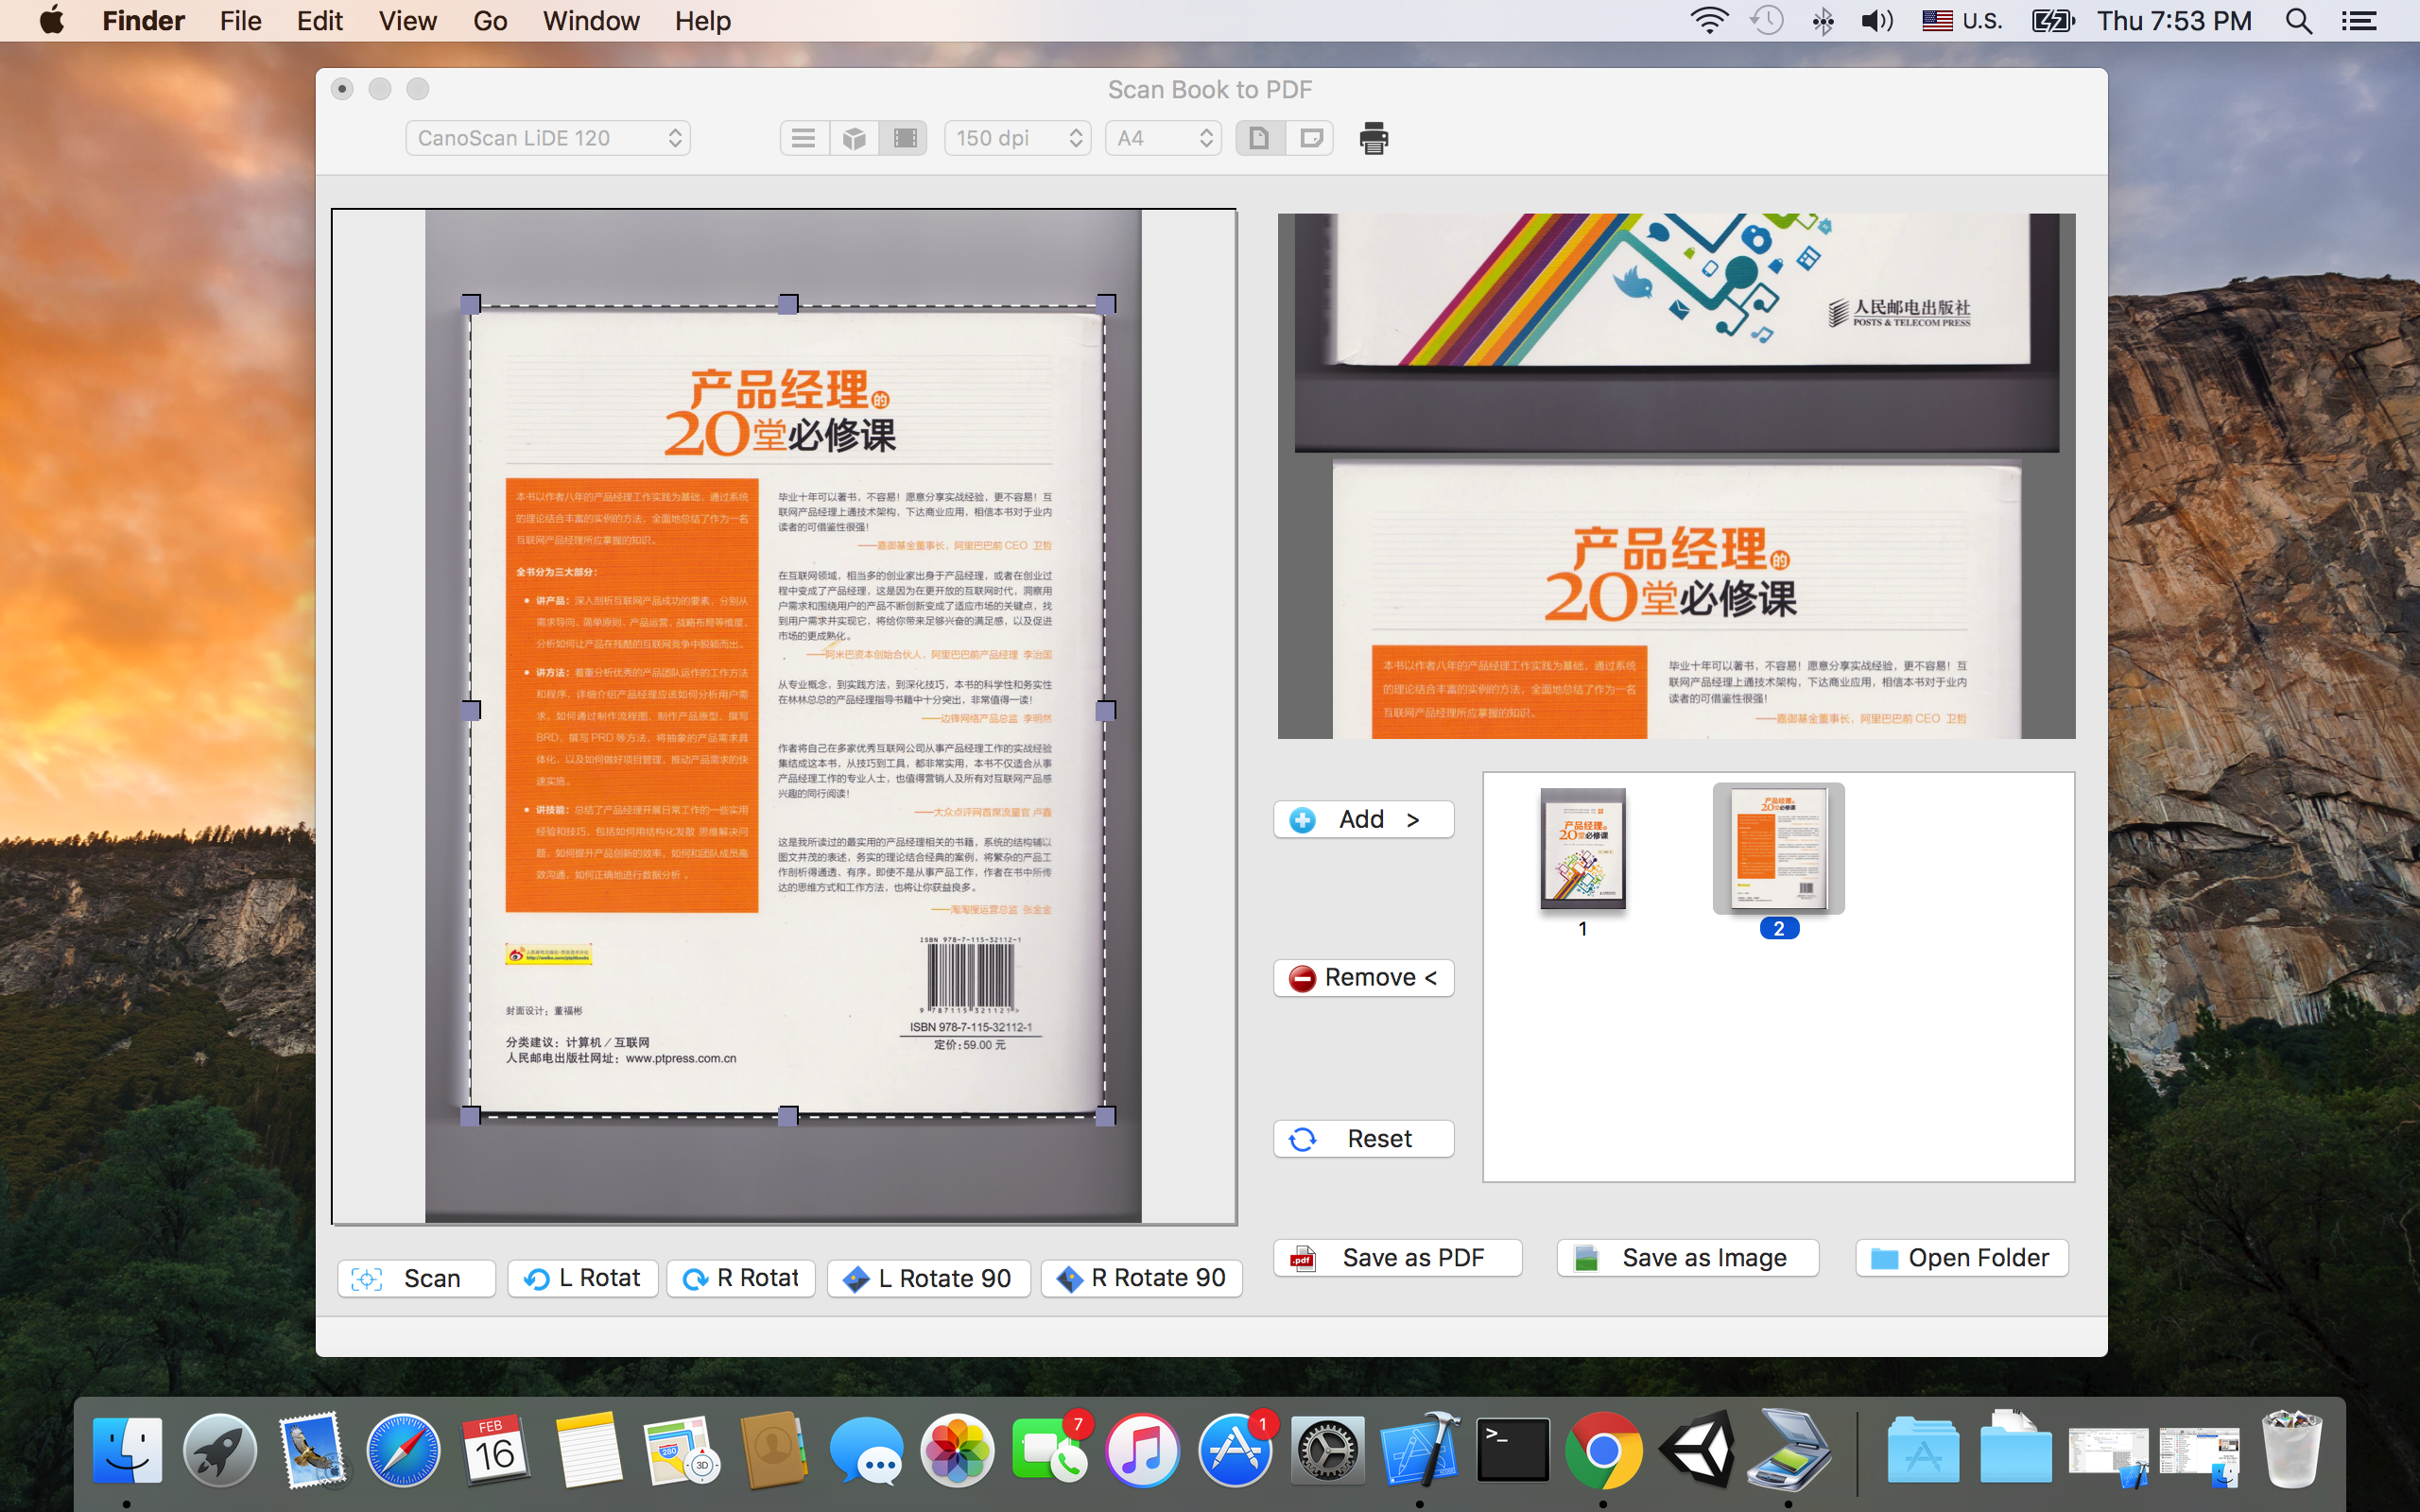Click the L Rotat counterclockwise button

pyautogui.click(x=583, y=1278)
